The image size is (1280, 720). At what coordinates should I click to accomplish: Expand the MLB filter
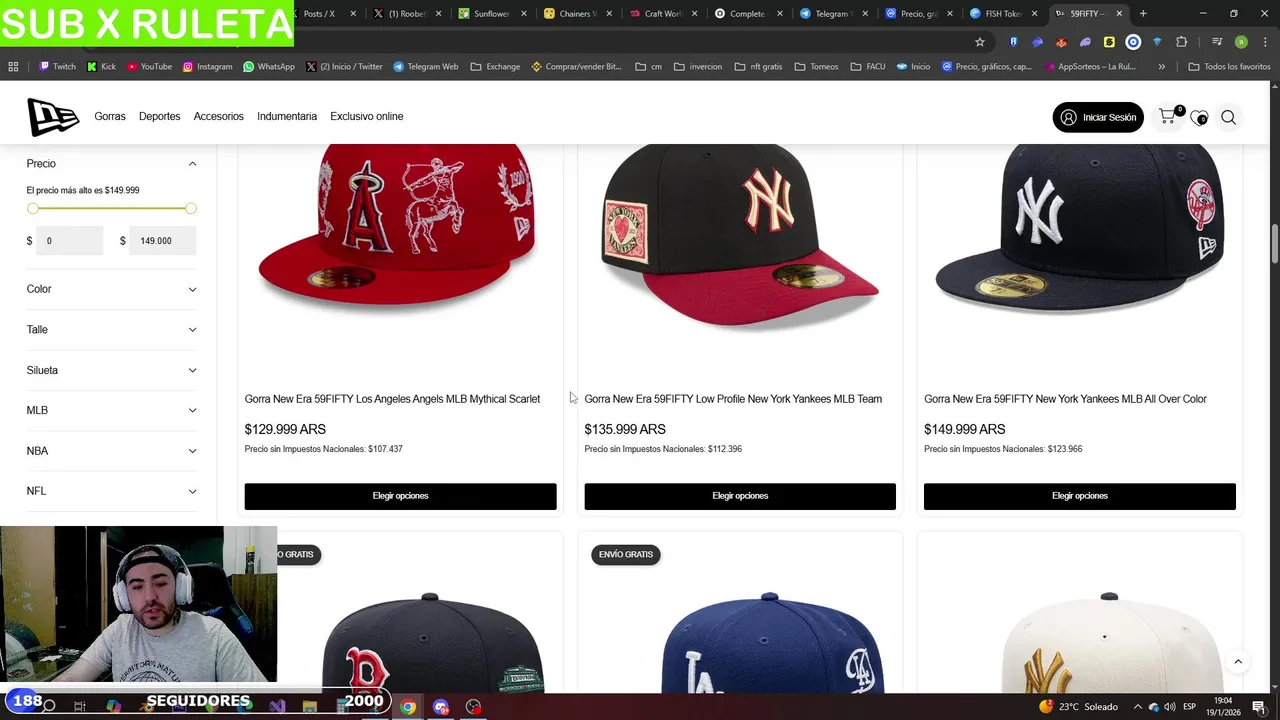point(112,410)
